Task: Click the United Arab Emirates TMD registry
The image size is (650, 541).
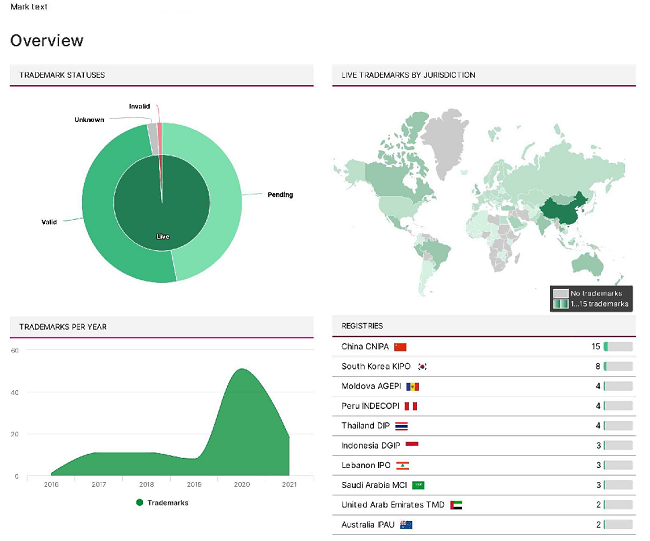Action: [392, 505]
